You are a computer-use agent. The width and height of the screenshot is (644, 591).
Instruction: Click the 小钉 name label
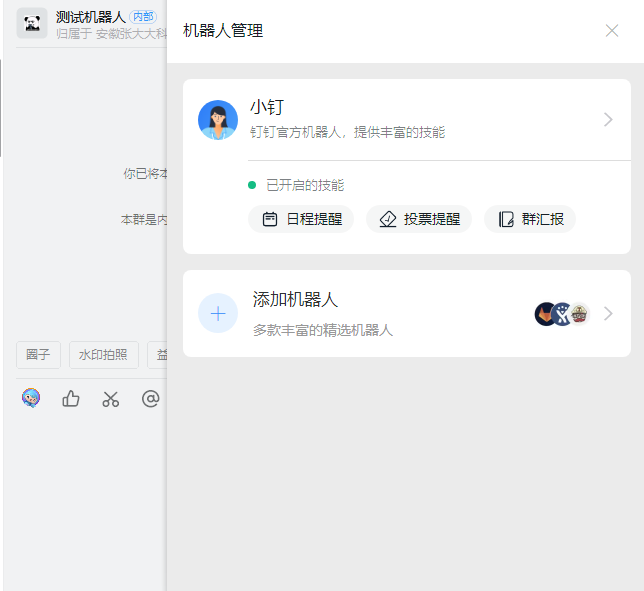(267, 107)
